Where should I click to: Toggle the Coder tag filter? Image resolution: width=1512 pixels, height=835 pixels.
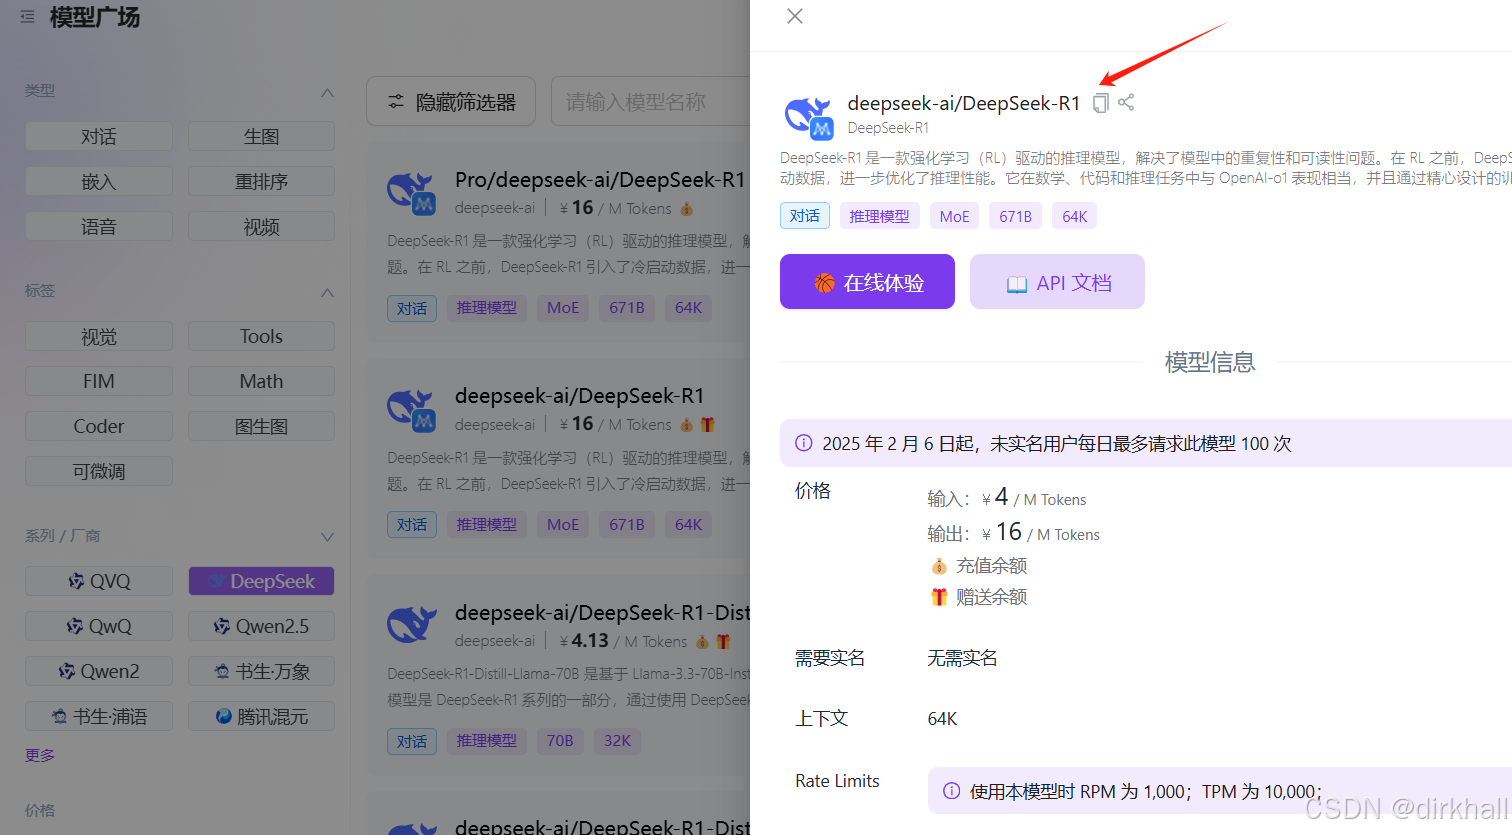(x=99, y=426)
